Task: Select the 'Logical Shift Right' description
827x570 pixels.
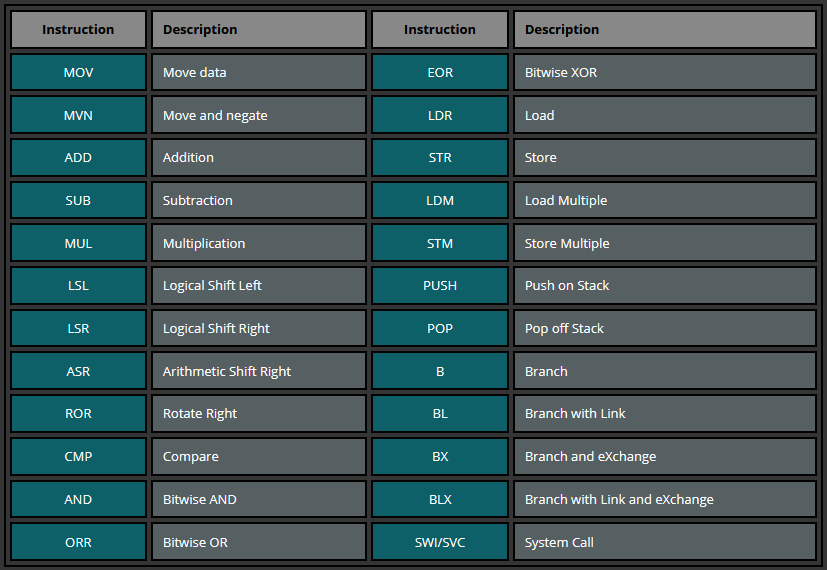Action: coord(216,328)
